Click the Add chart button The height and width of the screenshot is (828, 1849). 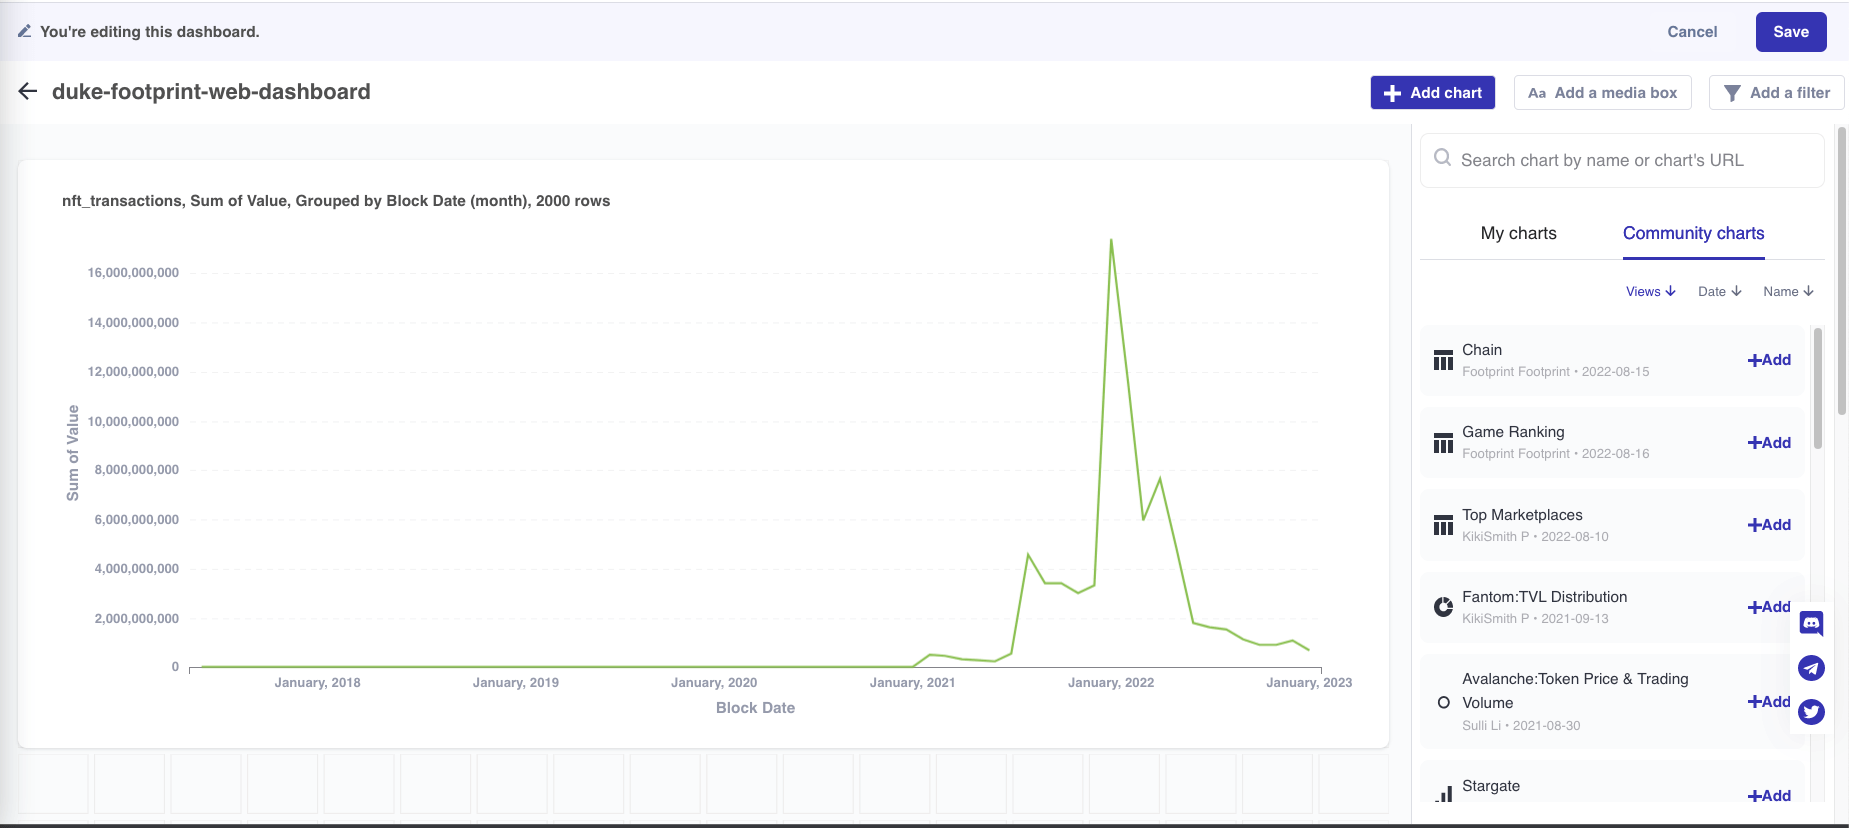[x=1432, y=92]
